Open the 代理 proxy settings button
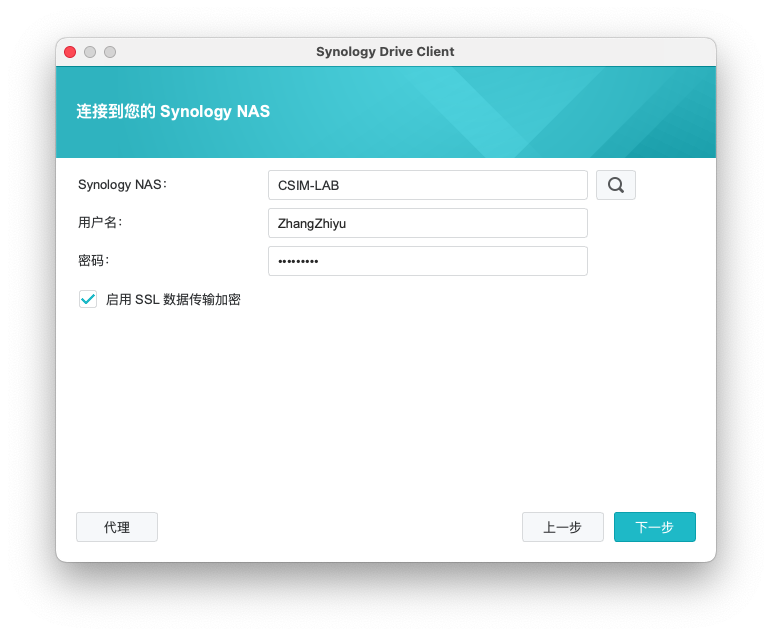 coord(117,527)
